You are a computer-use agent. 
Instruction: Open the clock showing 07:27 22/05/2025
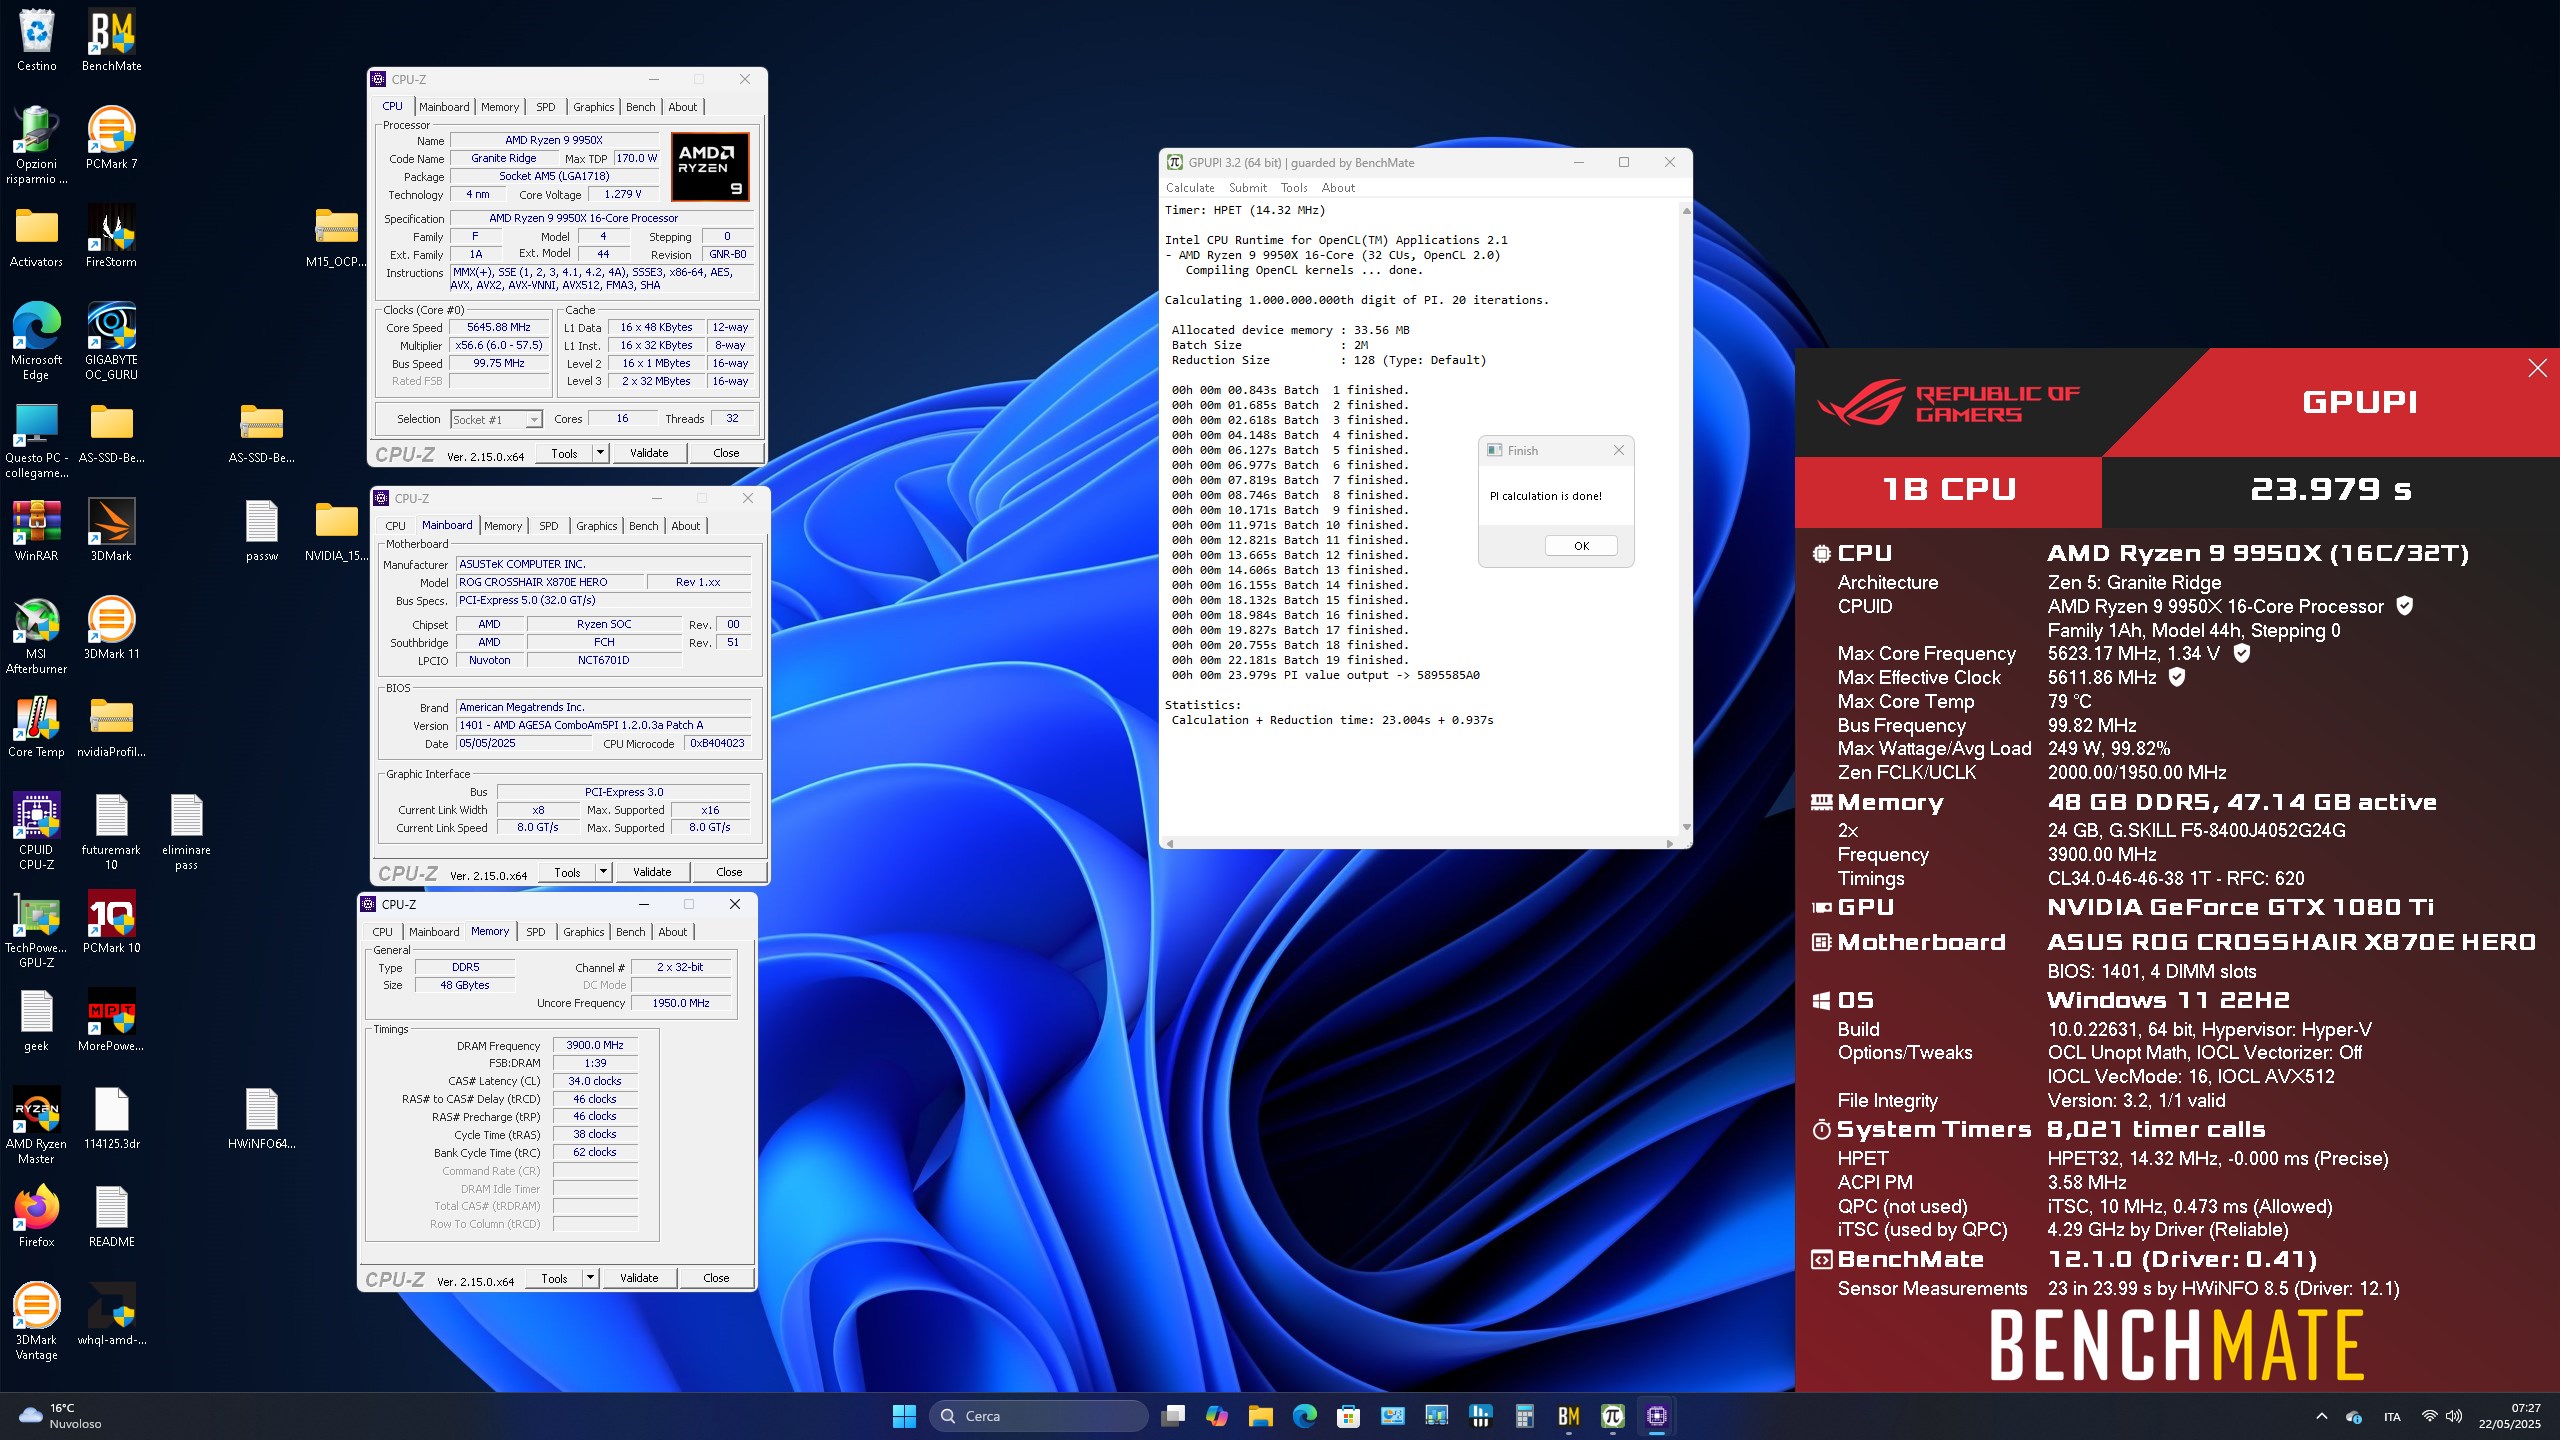[2509, 1416]
